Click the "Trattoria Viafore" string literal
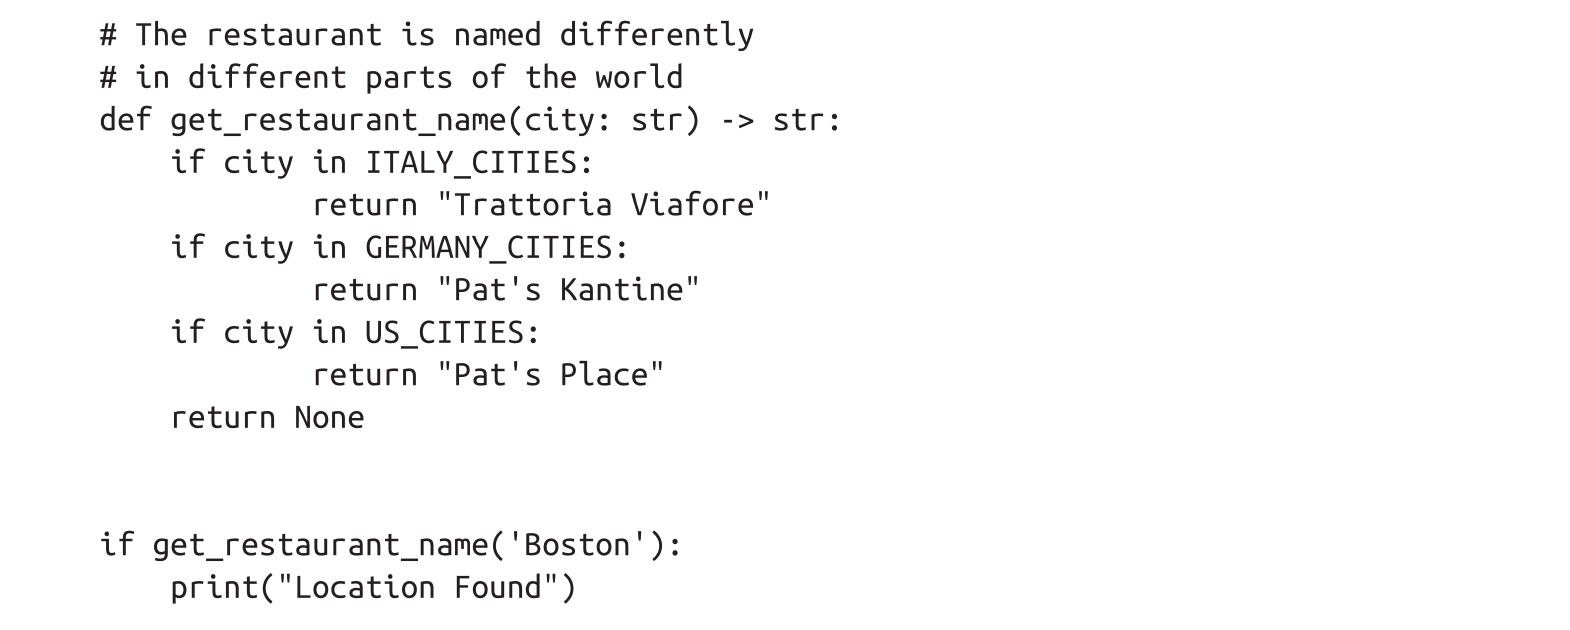This screenshot has height=630, width=1570. 604,205
